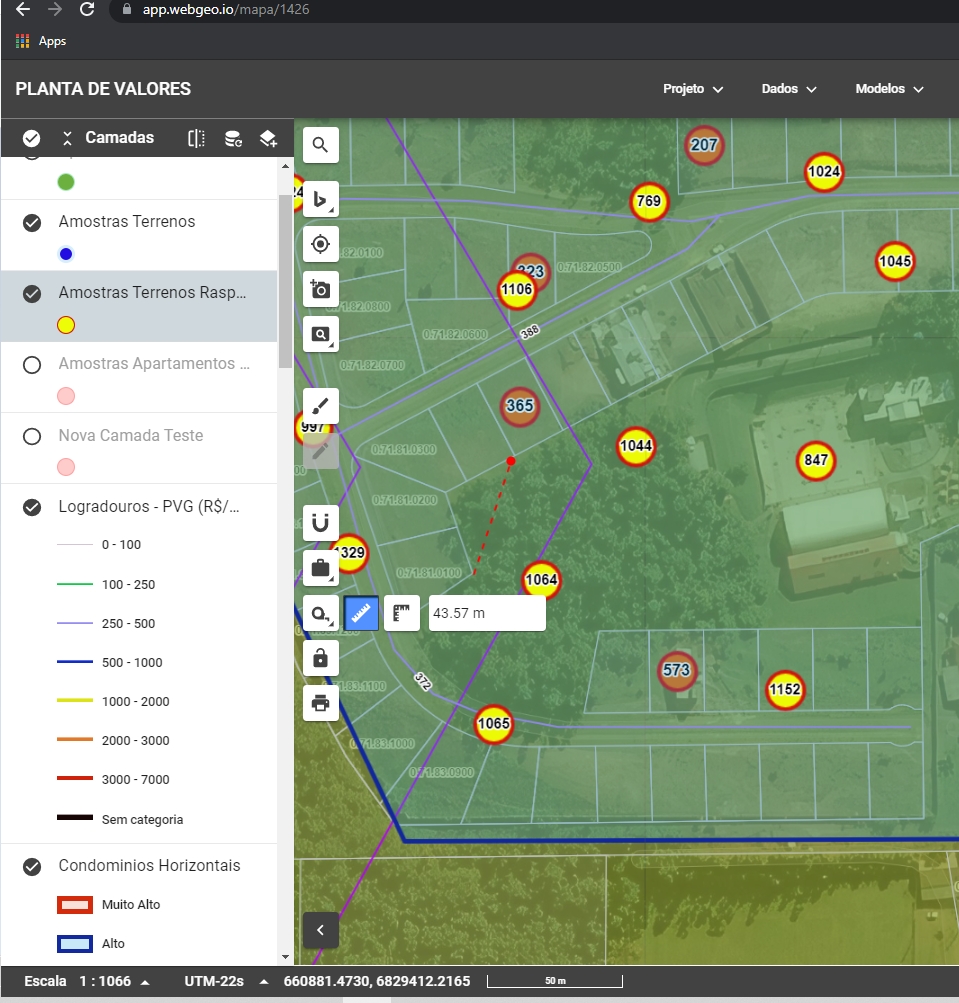Image resolution: width=959 pixels, height=1003 pixels.
Task: Enable the Nova Camada Teste layer
Action: (x=32, y=436)
